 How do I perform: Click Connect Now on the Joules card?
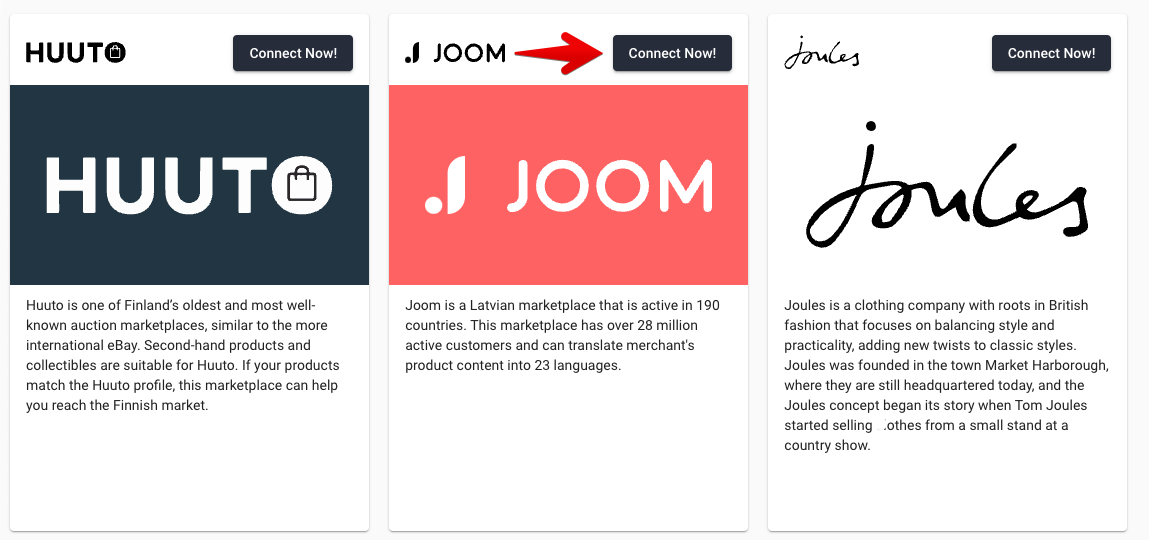coord(1052,53)
